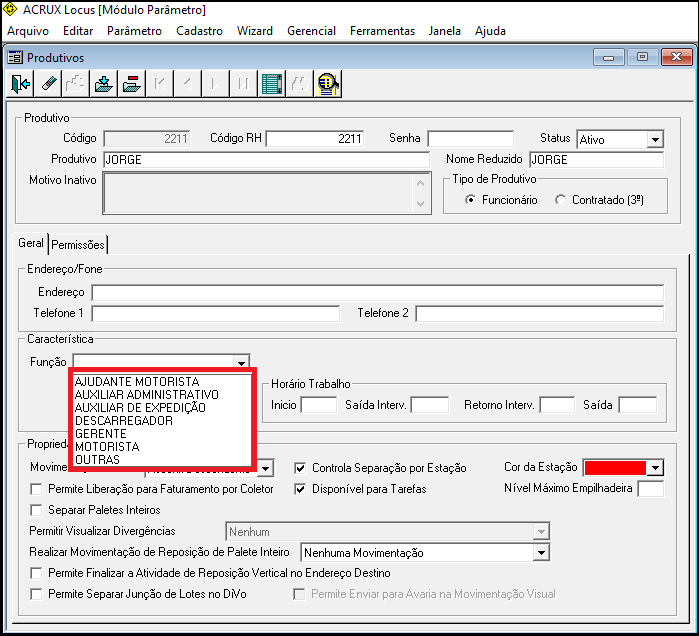The height and width of the screenshot is (636, 699).
Task: Click the greyed-out previous record navigation icon
Action: point(187,83)
